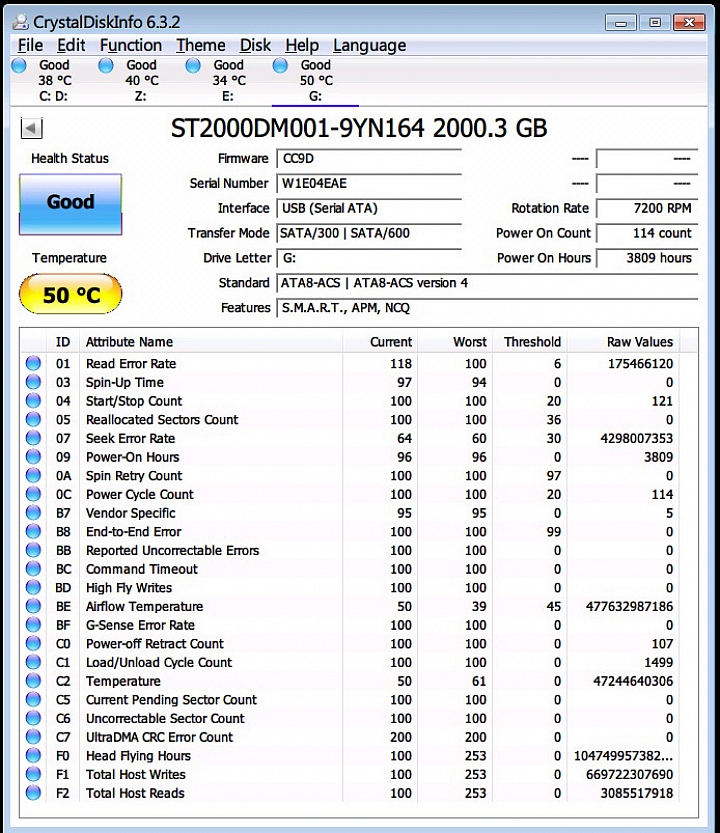Click the blue status orb for Spin-Up Time
Viewport: 720px width, 833px height.
(33, 382)
